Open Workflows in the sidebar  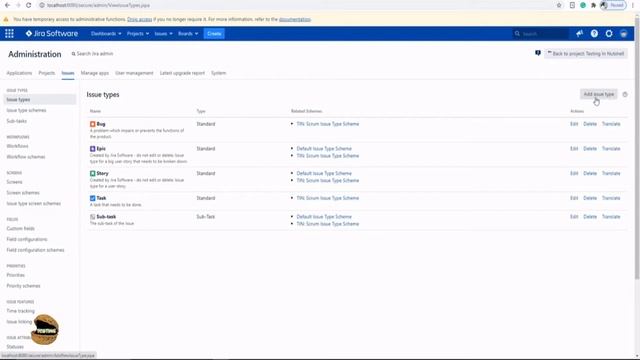pyautogui.click(x=18, y=146)
